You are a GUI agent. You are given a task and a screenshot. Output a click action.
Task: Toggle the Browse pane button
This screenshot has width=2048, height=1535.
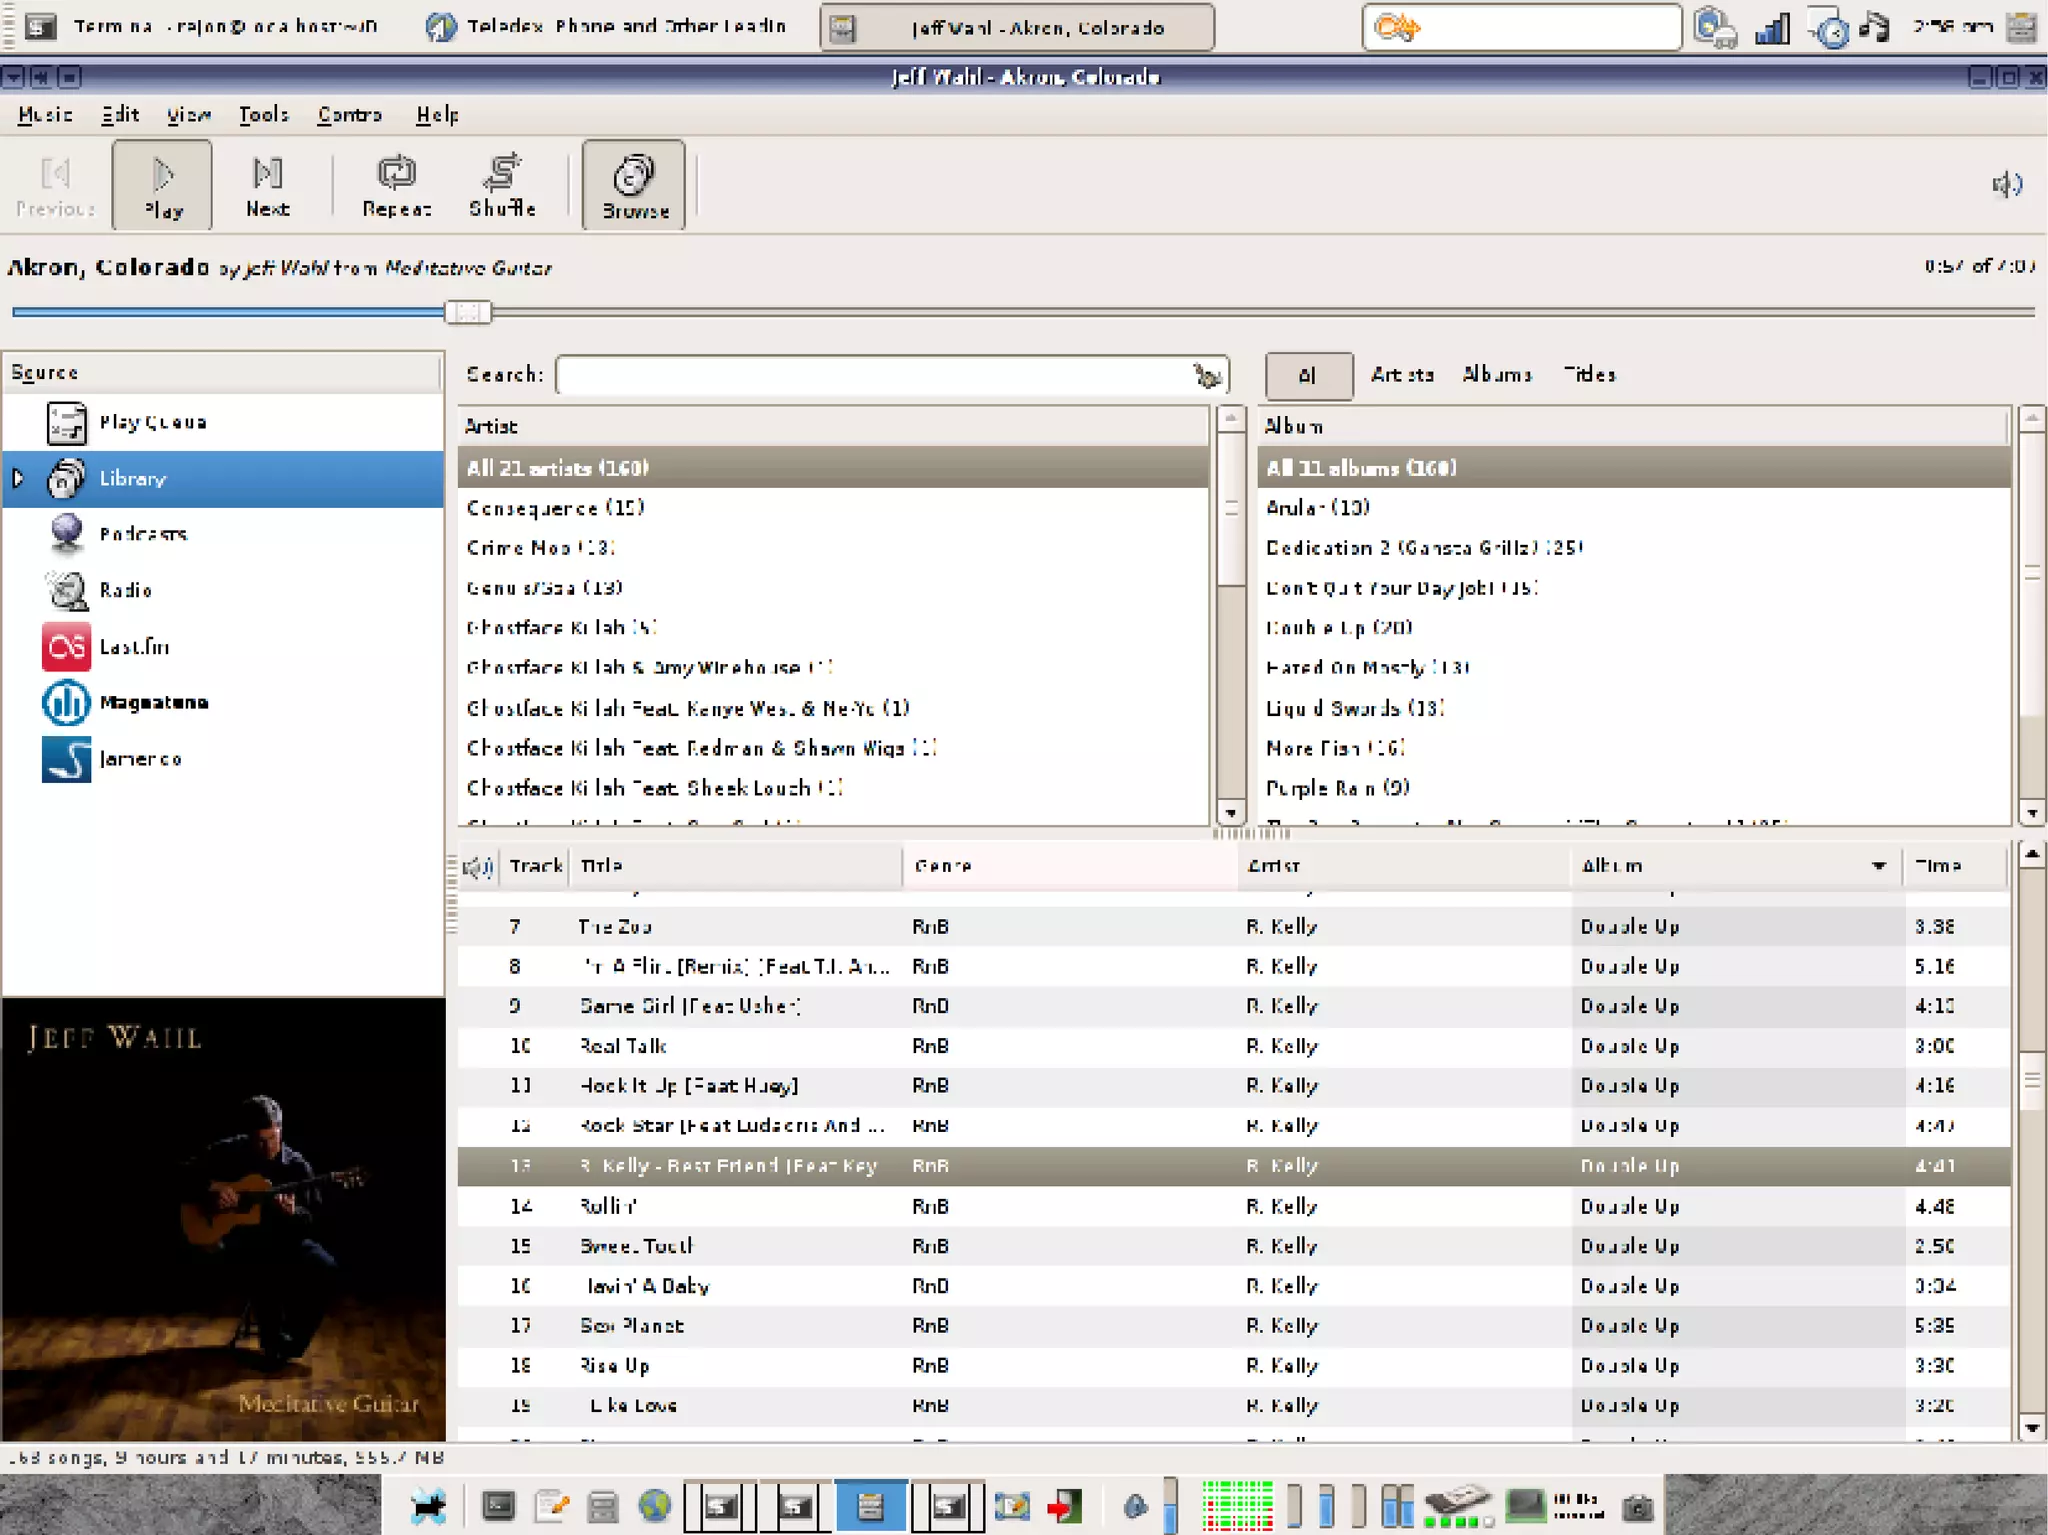click(x=634, y=186)
